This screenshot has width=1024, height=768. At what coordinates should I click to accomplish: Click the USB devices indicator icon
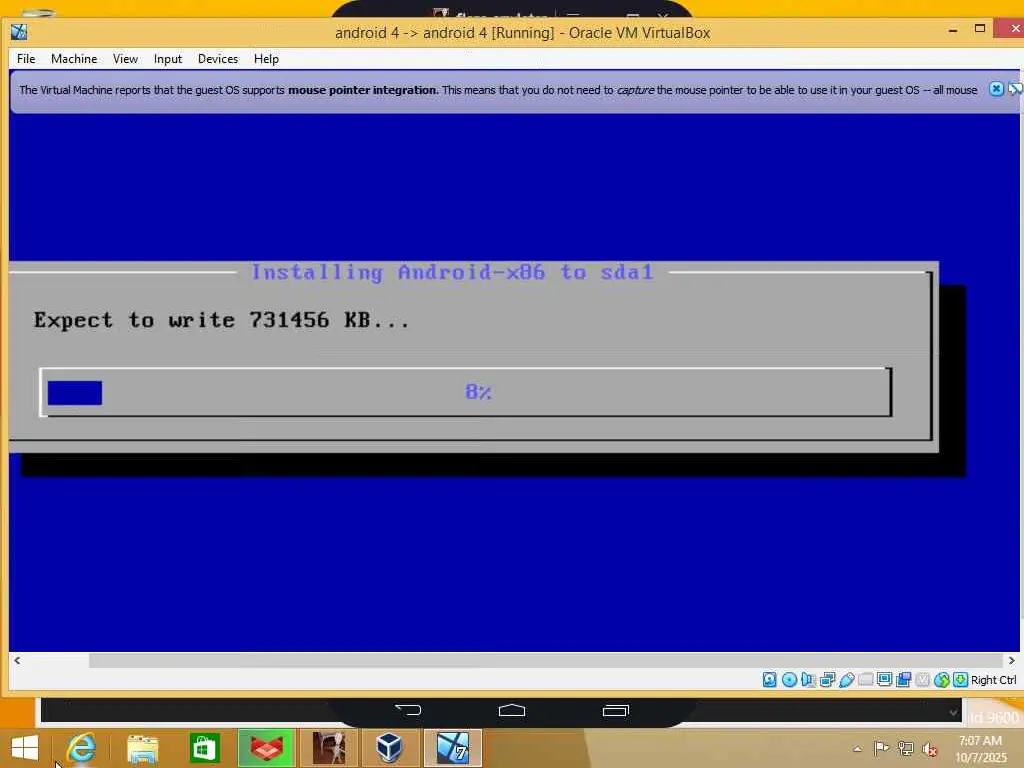(x=846, y=680)
